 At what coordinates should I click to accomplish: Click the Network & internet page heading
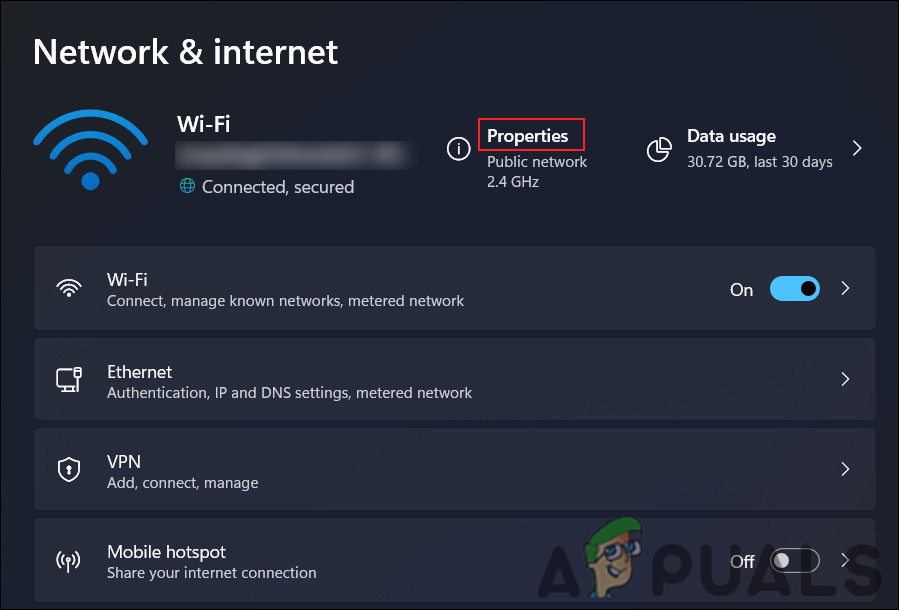(185, 52)
